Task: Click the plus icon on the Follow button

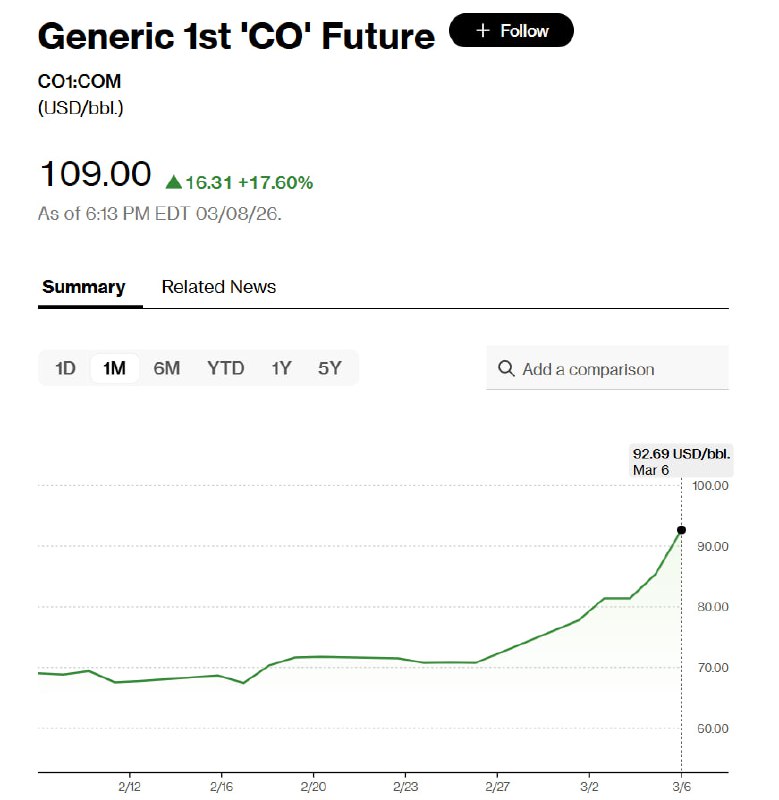Action: pos(483,31)
